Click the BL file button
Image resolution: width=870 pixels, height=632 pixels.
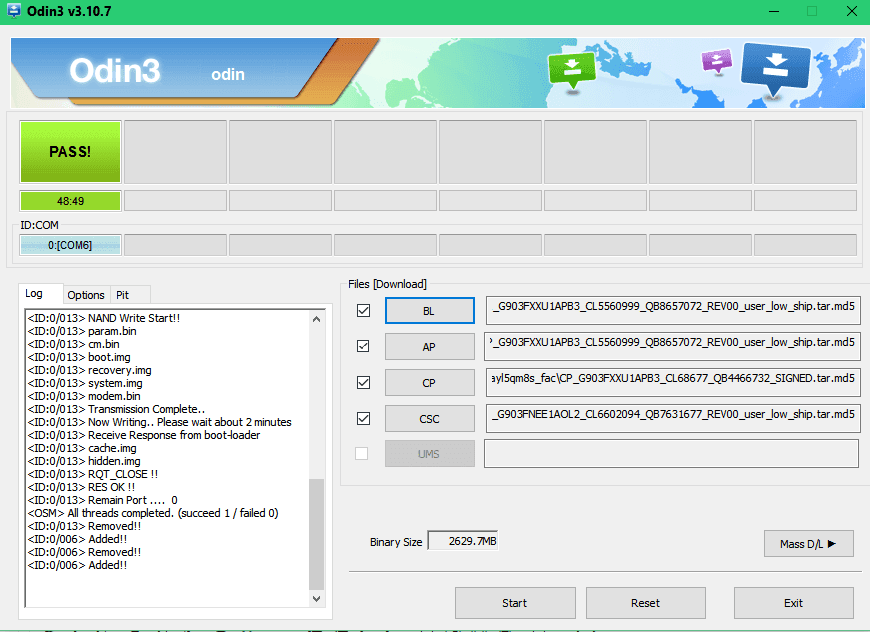(429, 311)
